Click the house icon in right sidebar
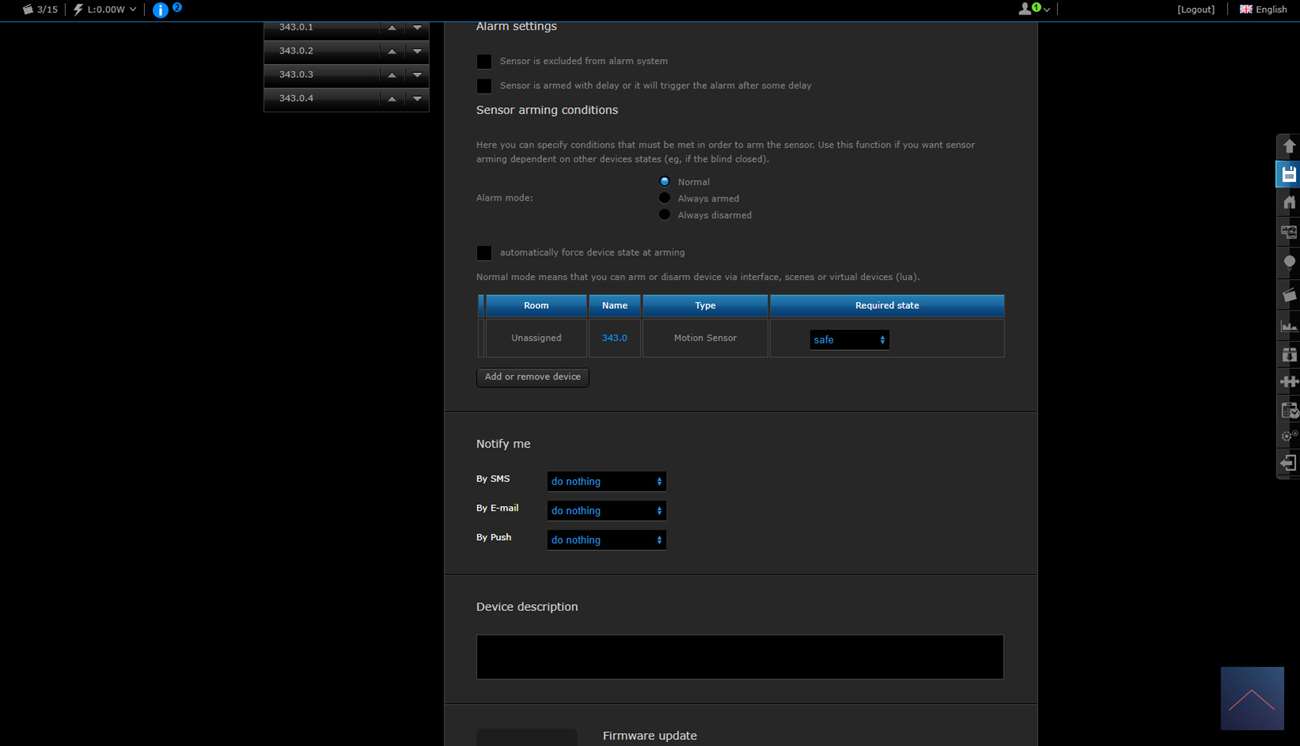This screenshot has height=746, width=1300. tap(1288, 203)
